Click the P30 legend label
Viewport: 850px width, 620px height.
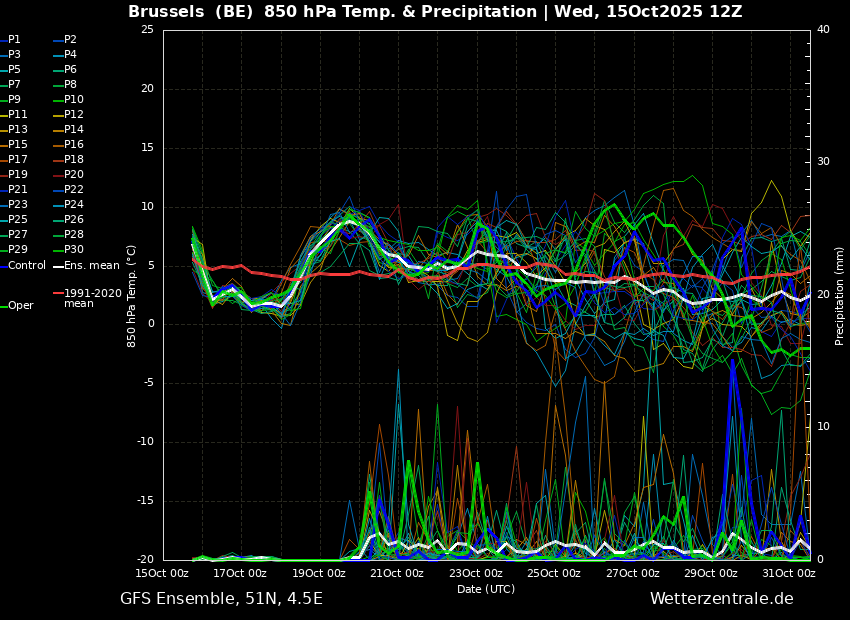pyautogui.click(x=74, y=249)
